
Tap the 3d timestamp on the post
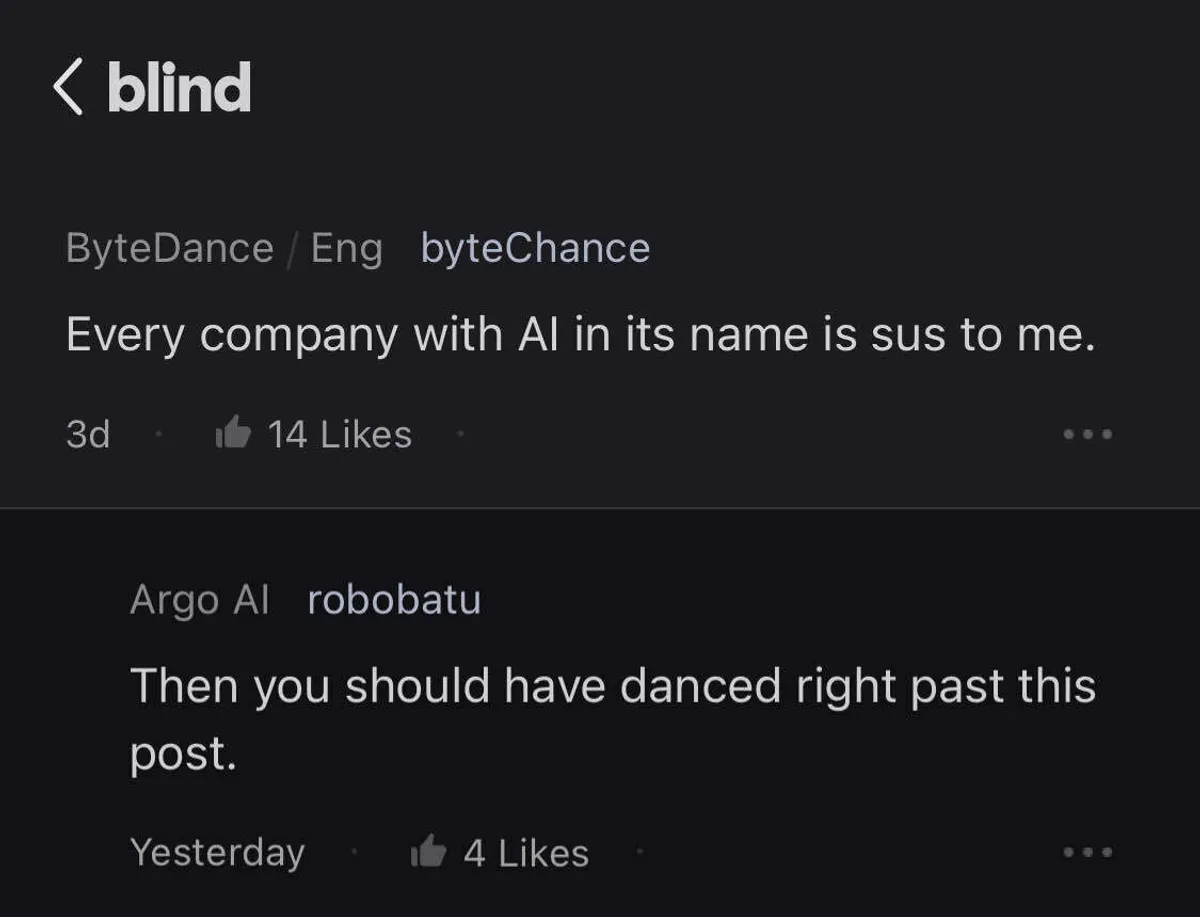click(x=88, y=435)
